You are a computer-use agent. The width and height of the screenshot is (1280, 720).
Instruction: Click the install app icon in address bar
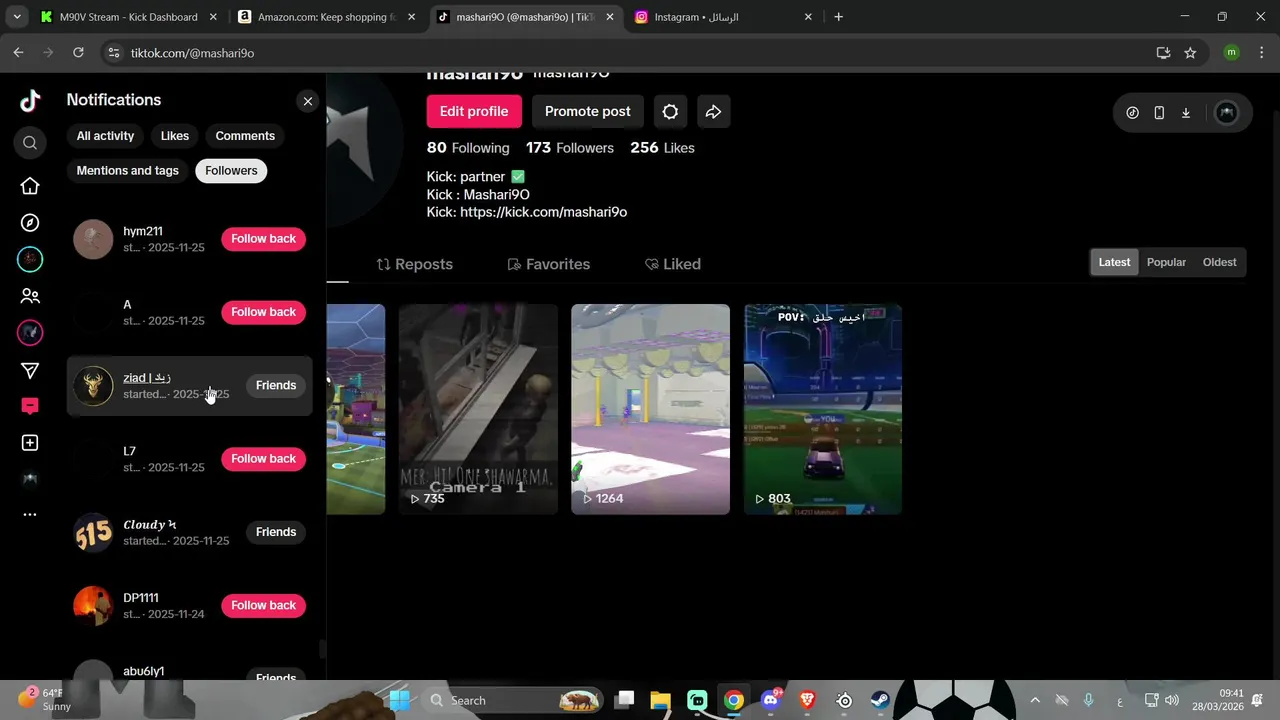click(1163, 53)
